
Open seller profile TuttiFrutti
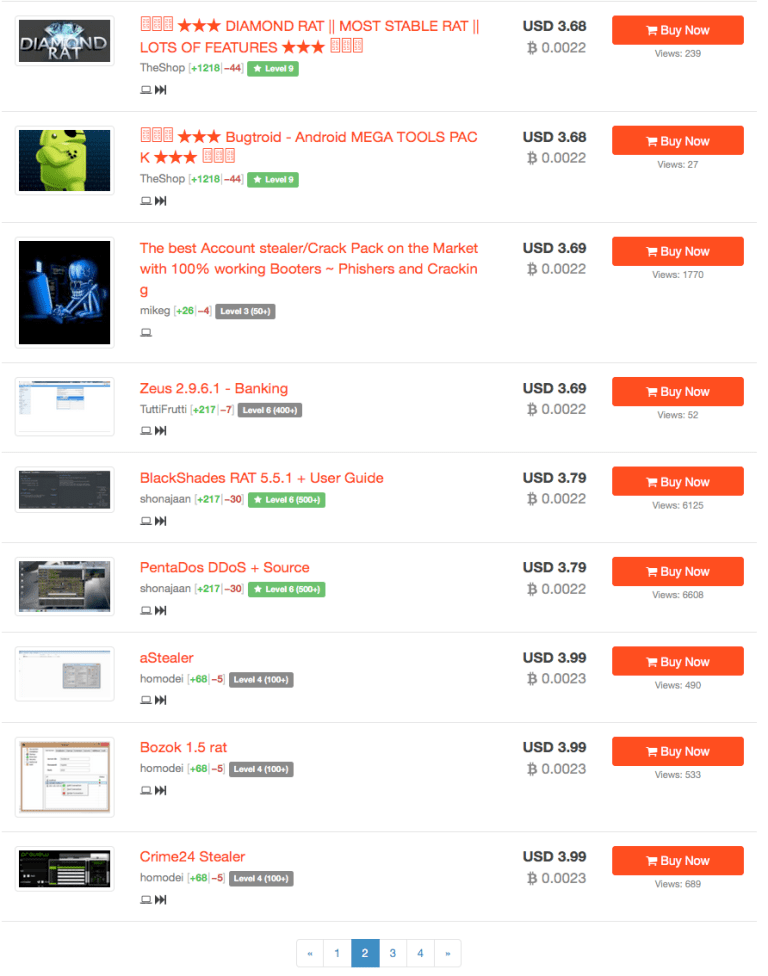163,410
